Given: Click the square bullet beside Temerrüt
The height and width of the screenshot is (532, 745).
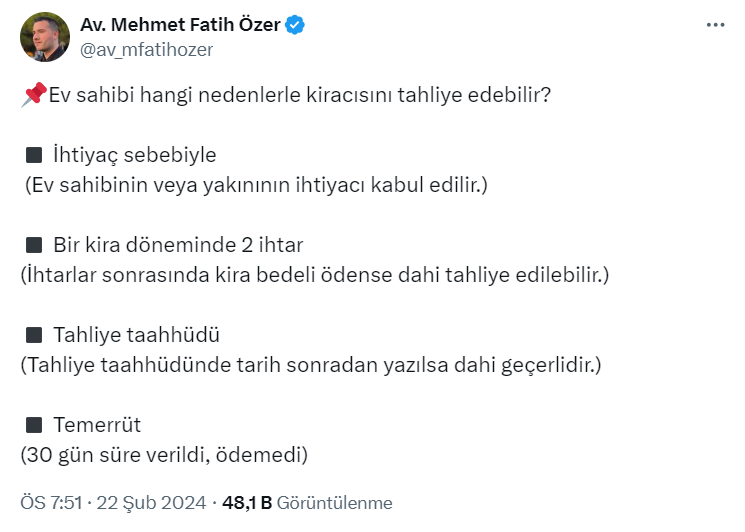Looking at the screenshot, I should point(34,425).
